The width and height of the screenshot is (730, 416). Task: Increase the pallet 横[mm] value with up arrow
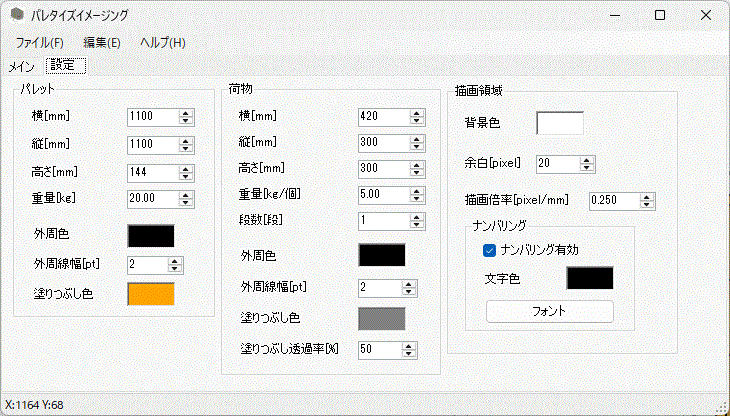(x=186, y=112)
